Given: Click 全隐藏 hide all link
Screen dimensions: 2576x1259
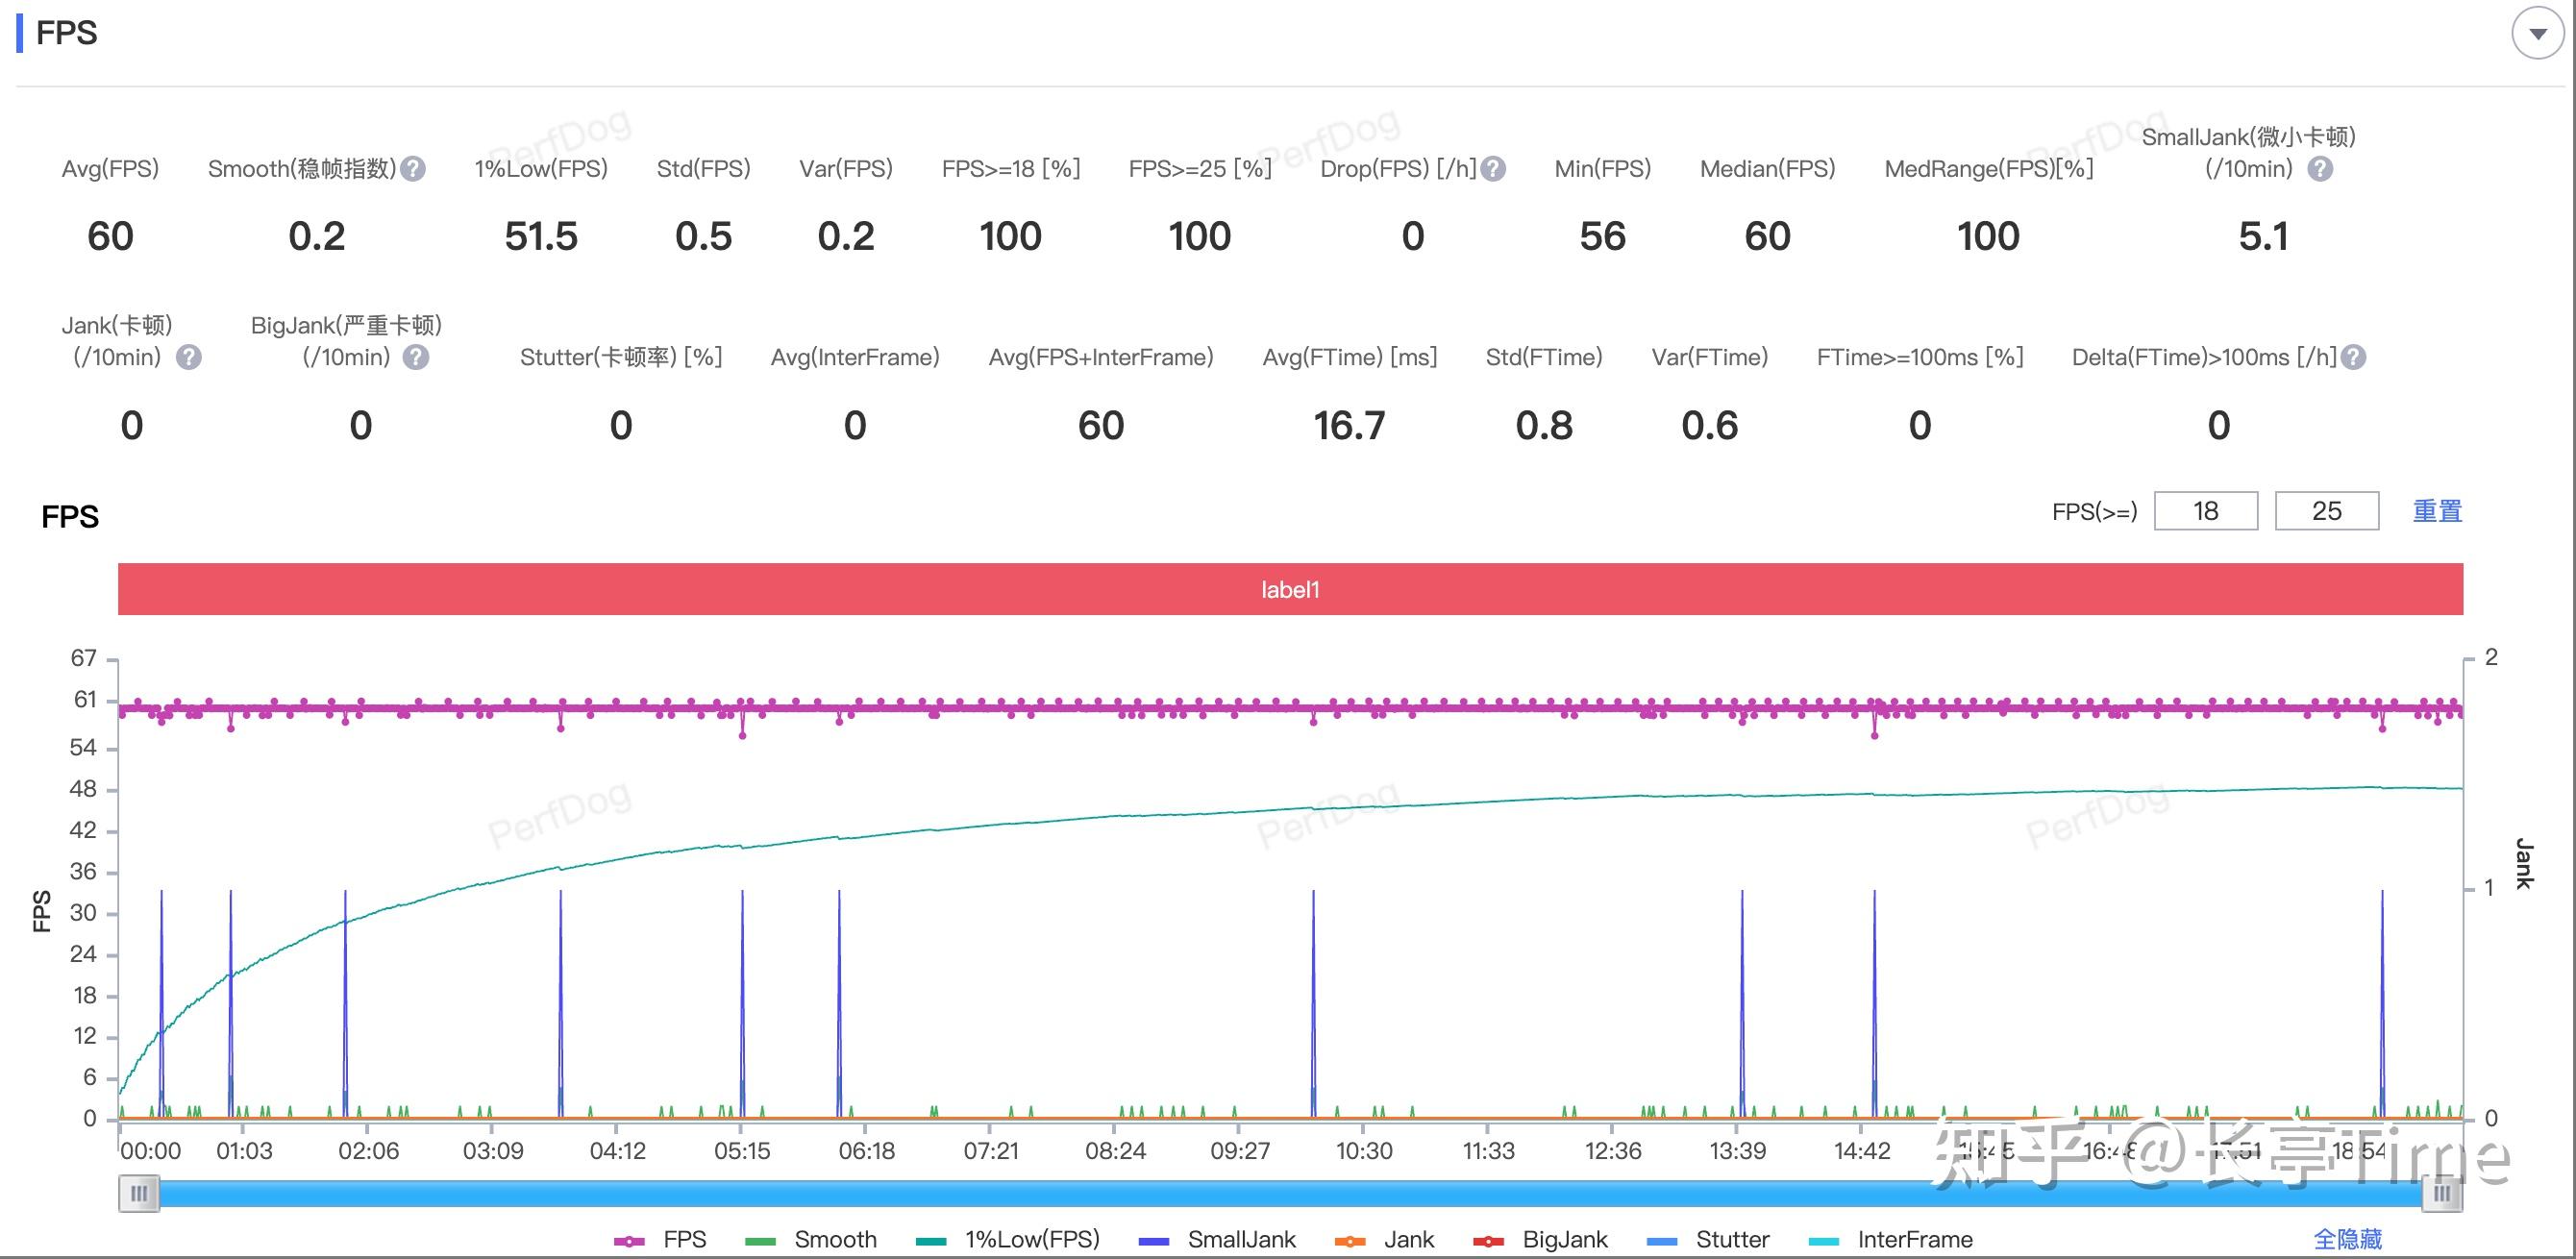Looking at the screenshot, I should [2347, 1240].
